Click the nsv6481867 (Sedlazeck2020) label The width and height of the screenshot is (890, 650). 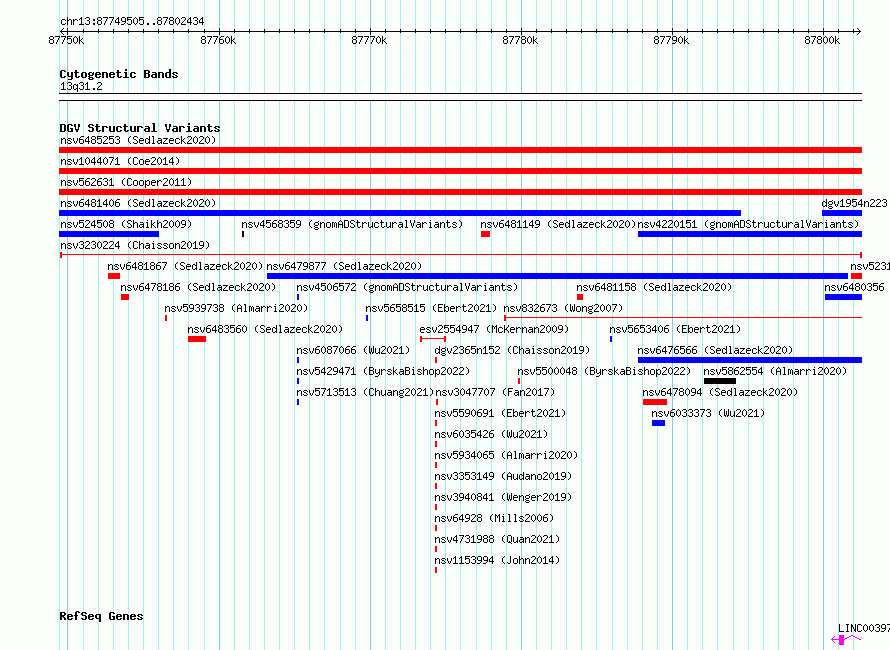click(185, 266)
